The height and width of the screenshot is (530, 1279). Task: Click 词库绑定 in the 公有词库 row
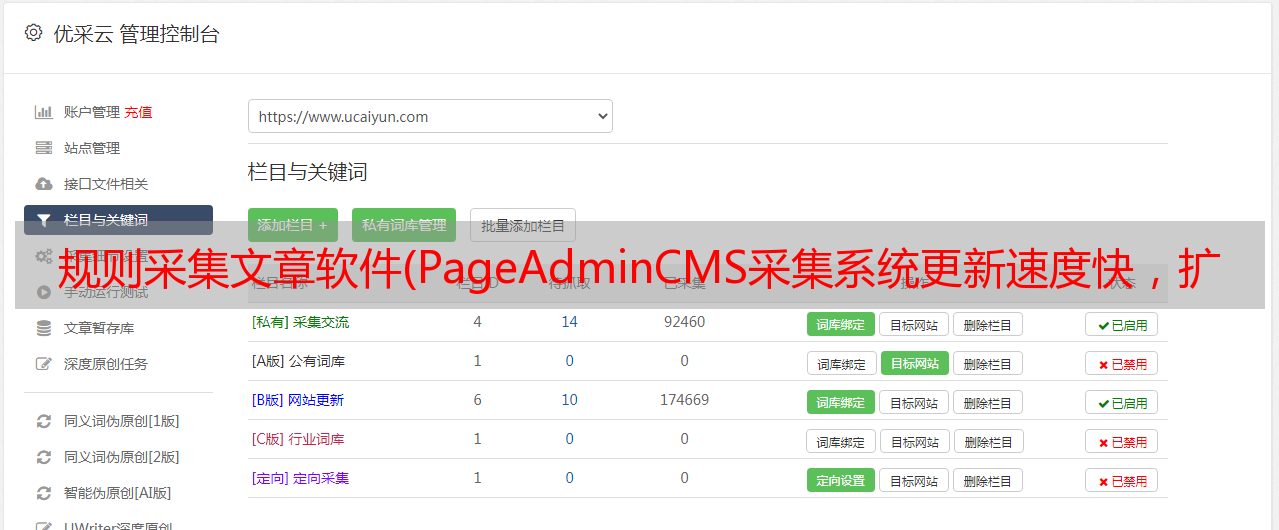point(841,363)
